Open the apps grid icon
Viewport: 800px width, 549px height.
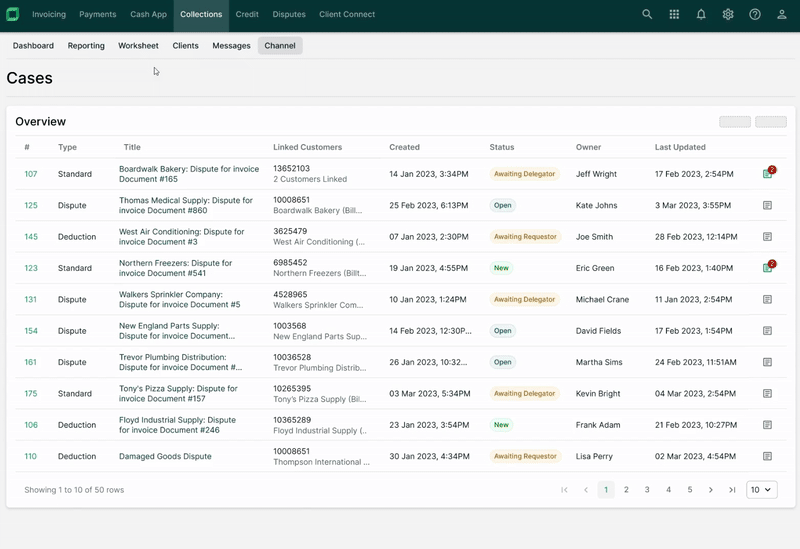click(674, 14)
